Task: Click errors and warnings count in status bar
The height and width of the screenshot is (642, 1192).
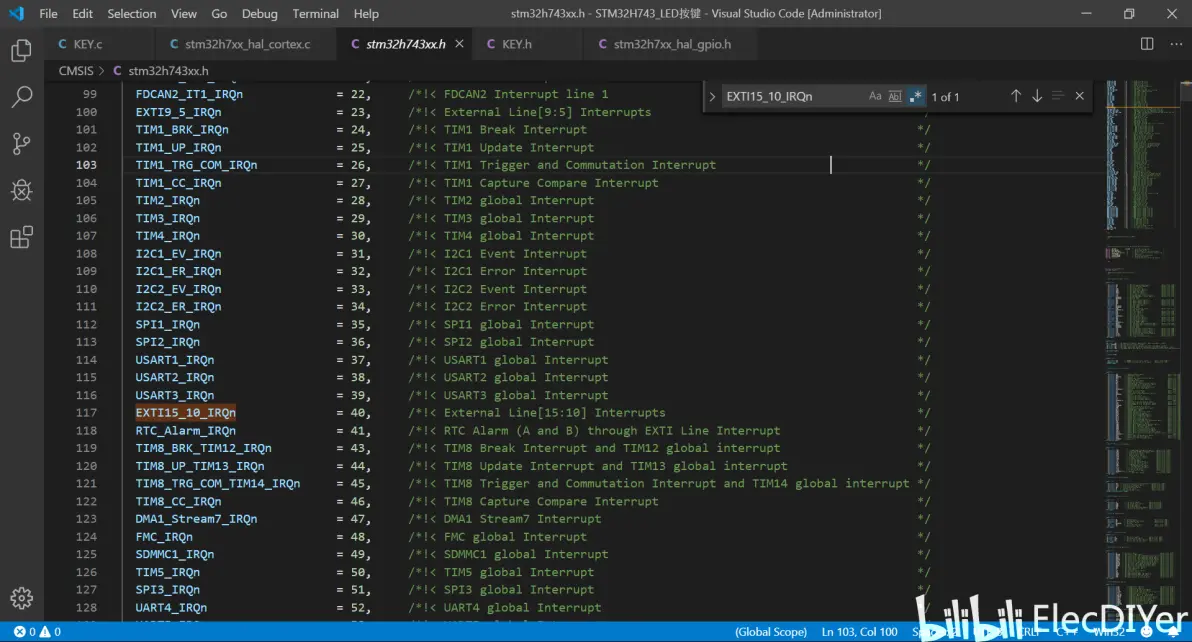Action: pyautogui.click(x=37, y=632)
